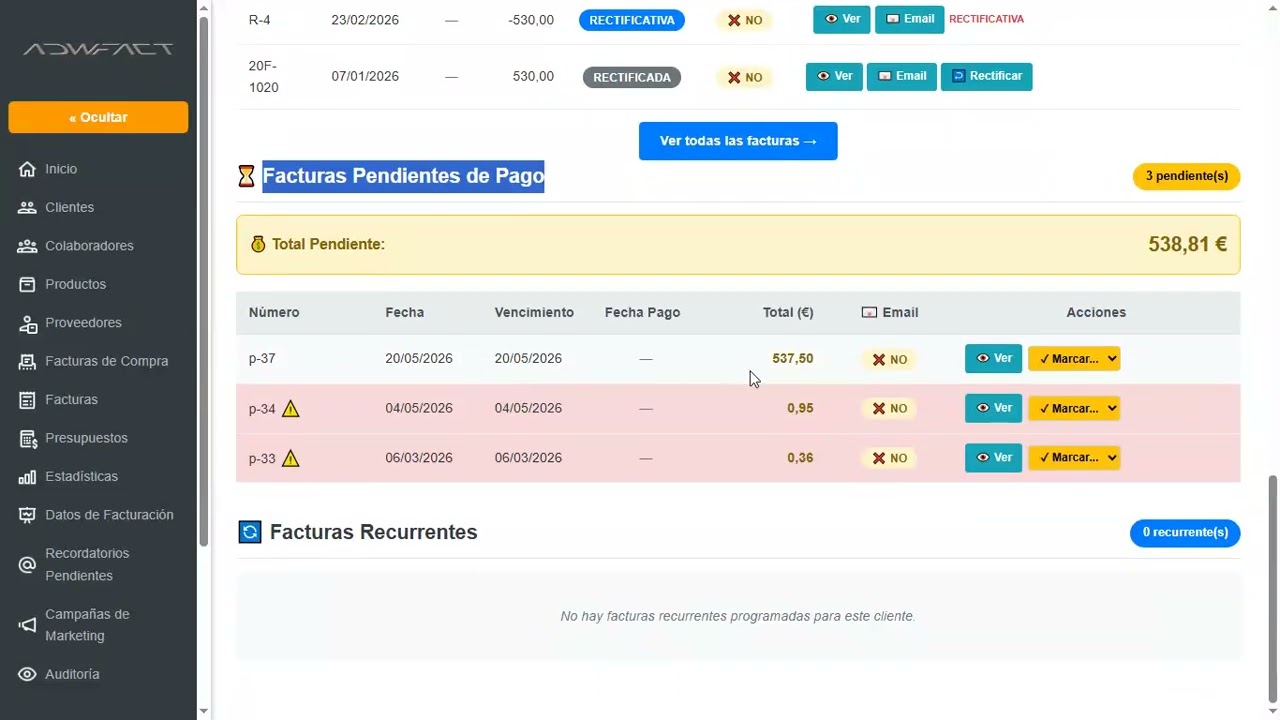Navigate to Estadísticas page

point(81,477)
